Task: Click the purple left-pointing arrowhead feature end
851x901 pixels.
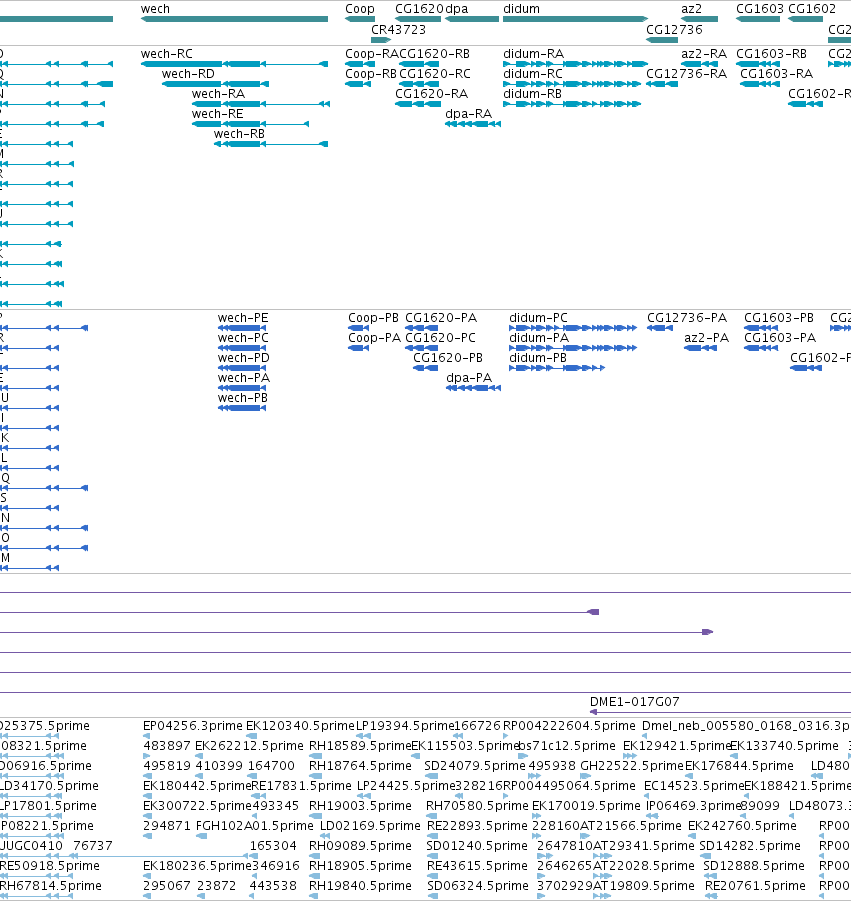Action: coord(593,612)
